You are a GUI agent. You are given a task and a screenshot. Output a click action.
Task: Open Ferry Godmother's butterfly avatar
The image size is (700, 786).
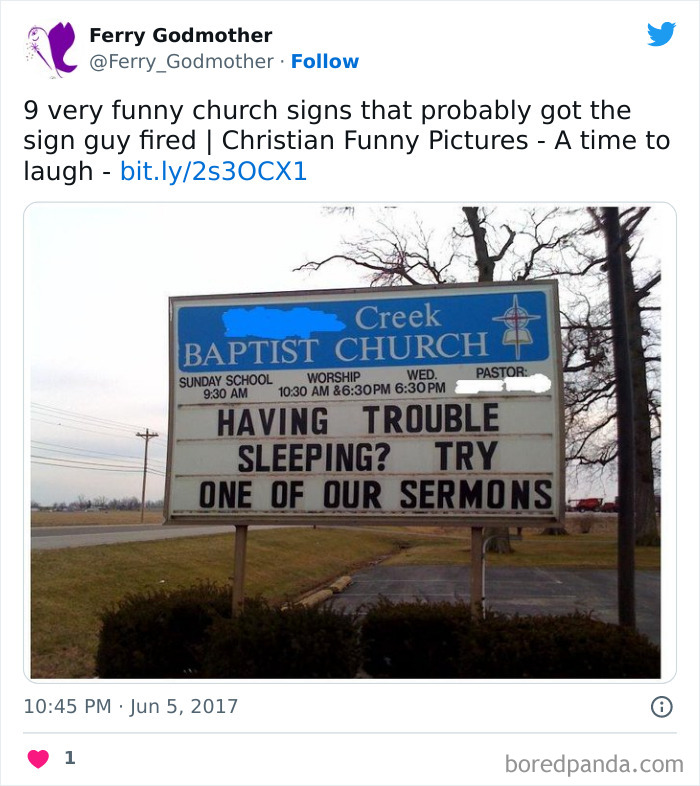click(52, 49)
